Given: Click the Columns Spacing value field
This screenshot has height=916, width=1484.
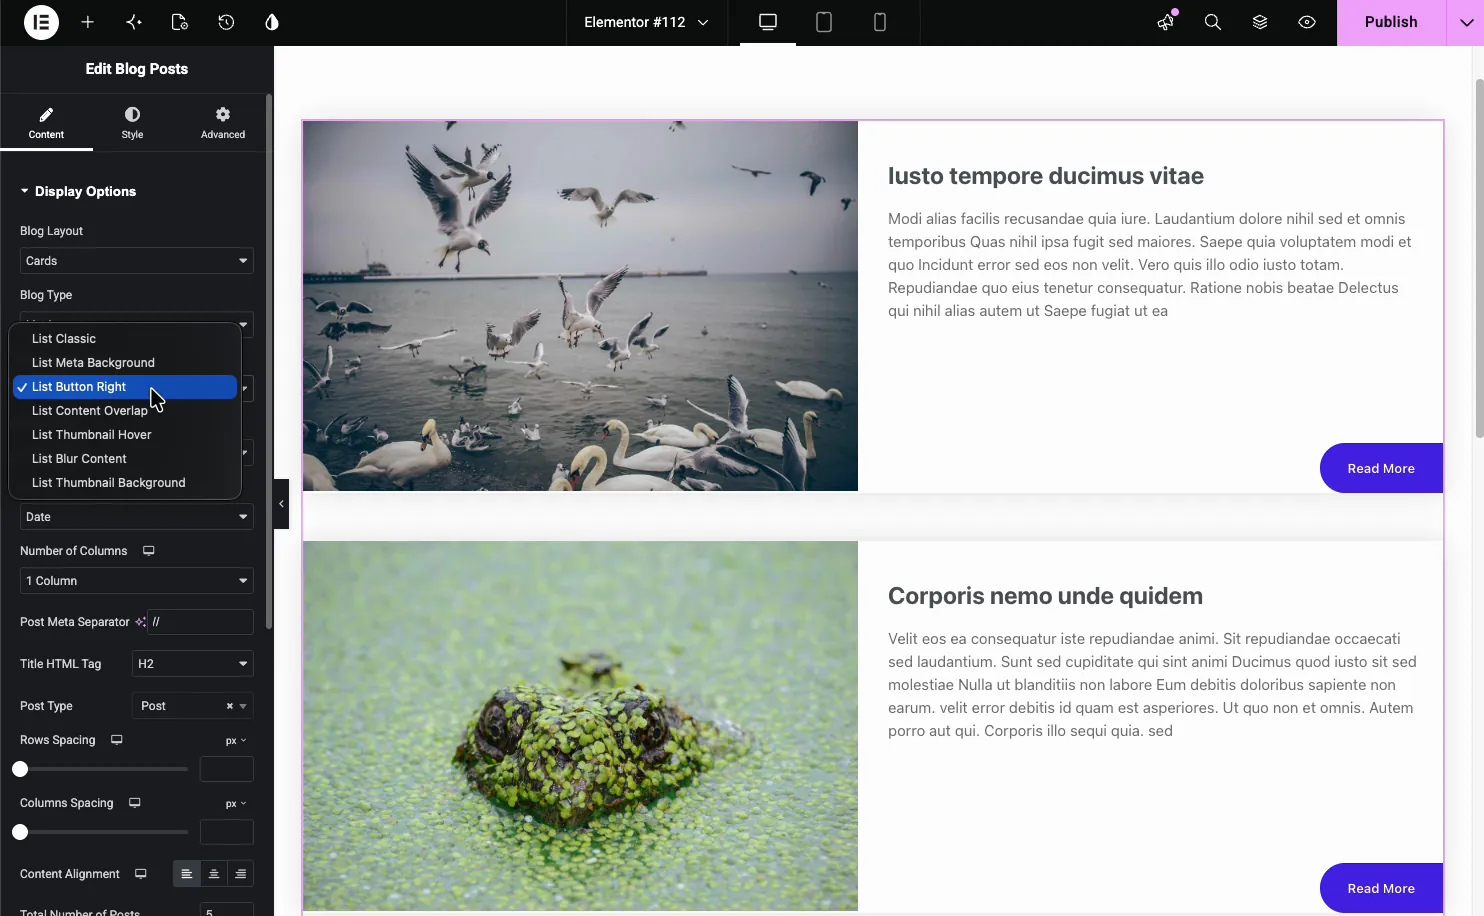Looking at the screenshot, I should pyautogui.click(x=227, y=832).
